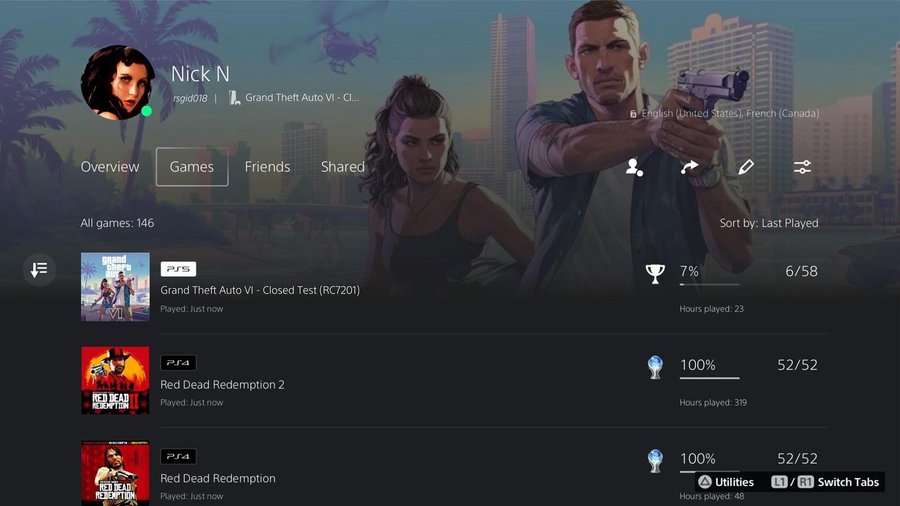
Task: Go to the Shared tab
Action: click(343, 167)
